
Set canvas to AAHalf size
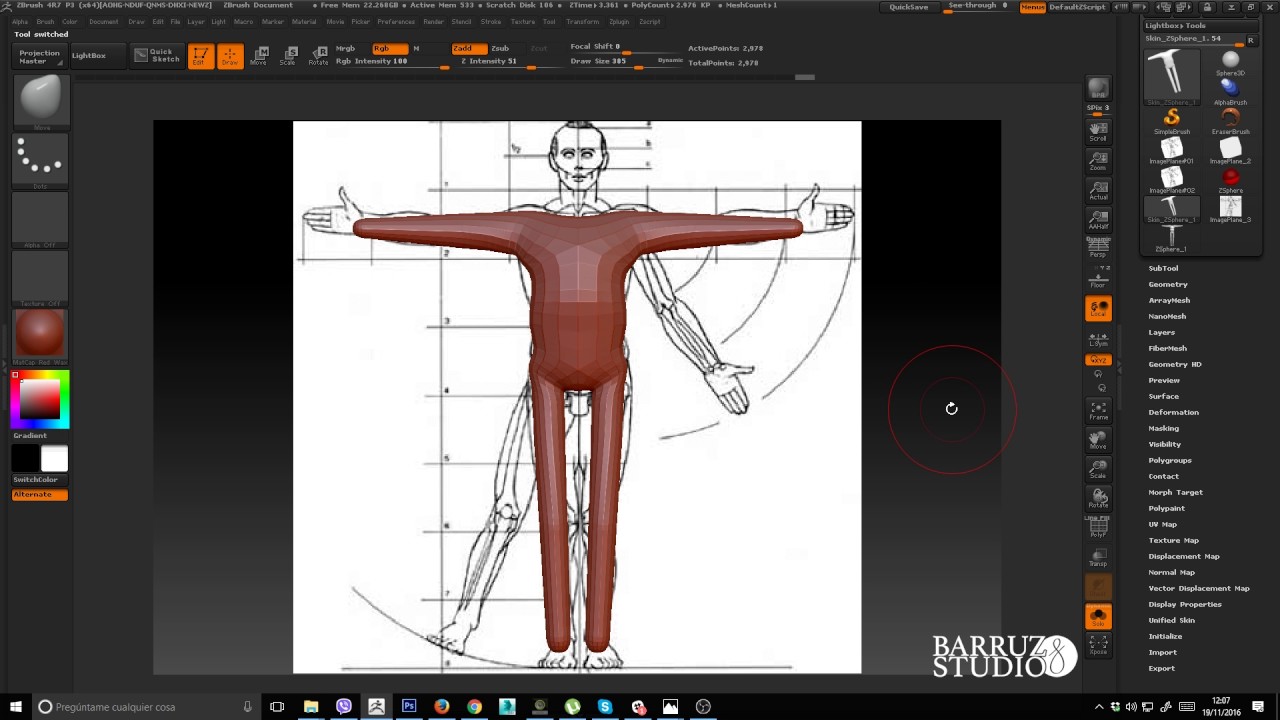click(1098, 219)
